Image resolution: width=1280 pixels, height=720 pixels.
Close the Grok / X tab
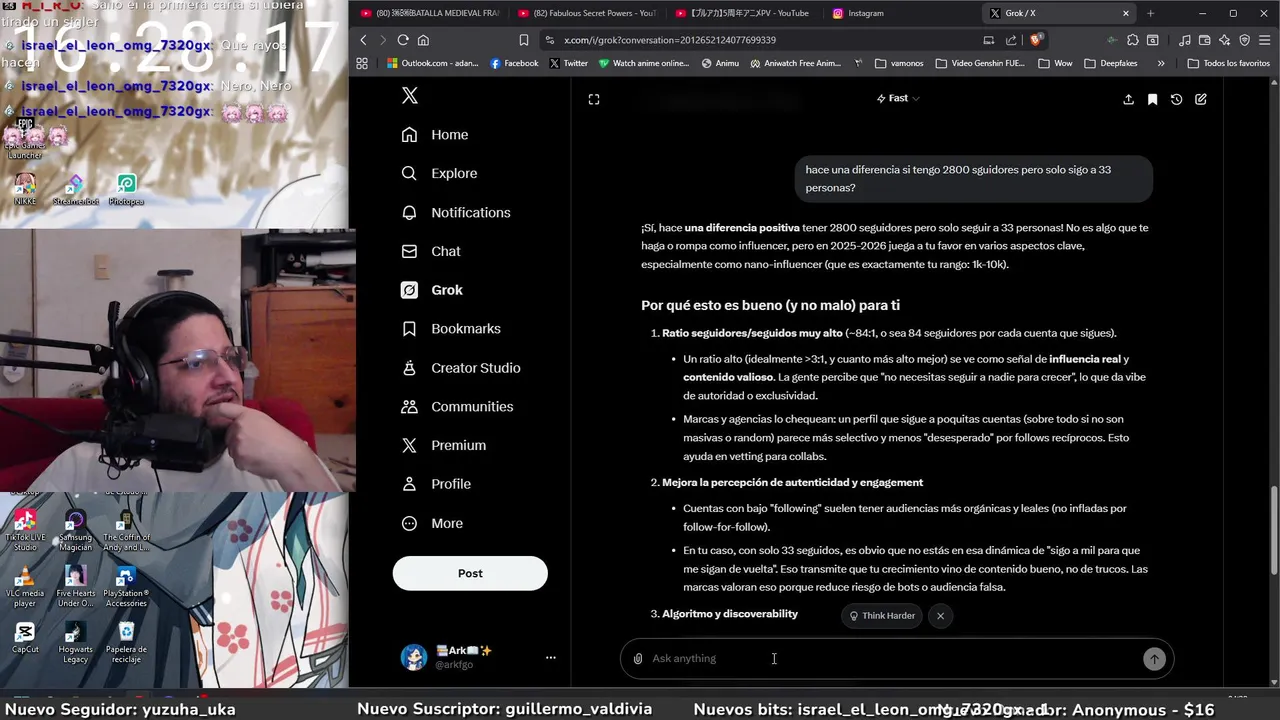click(1126, 13)
